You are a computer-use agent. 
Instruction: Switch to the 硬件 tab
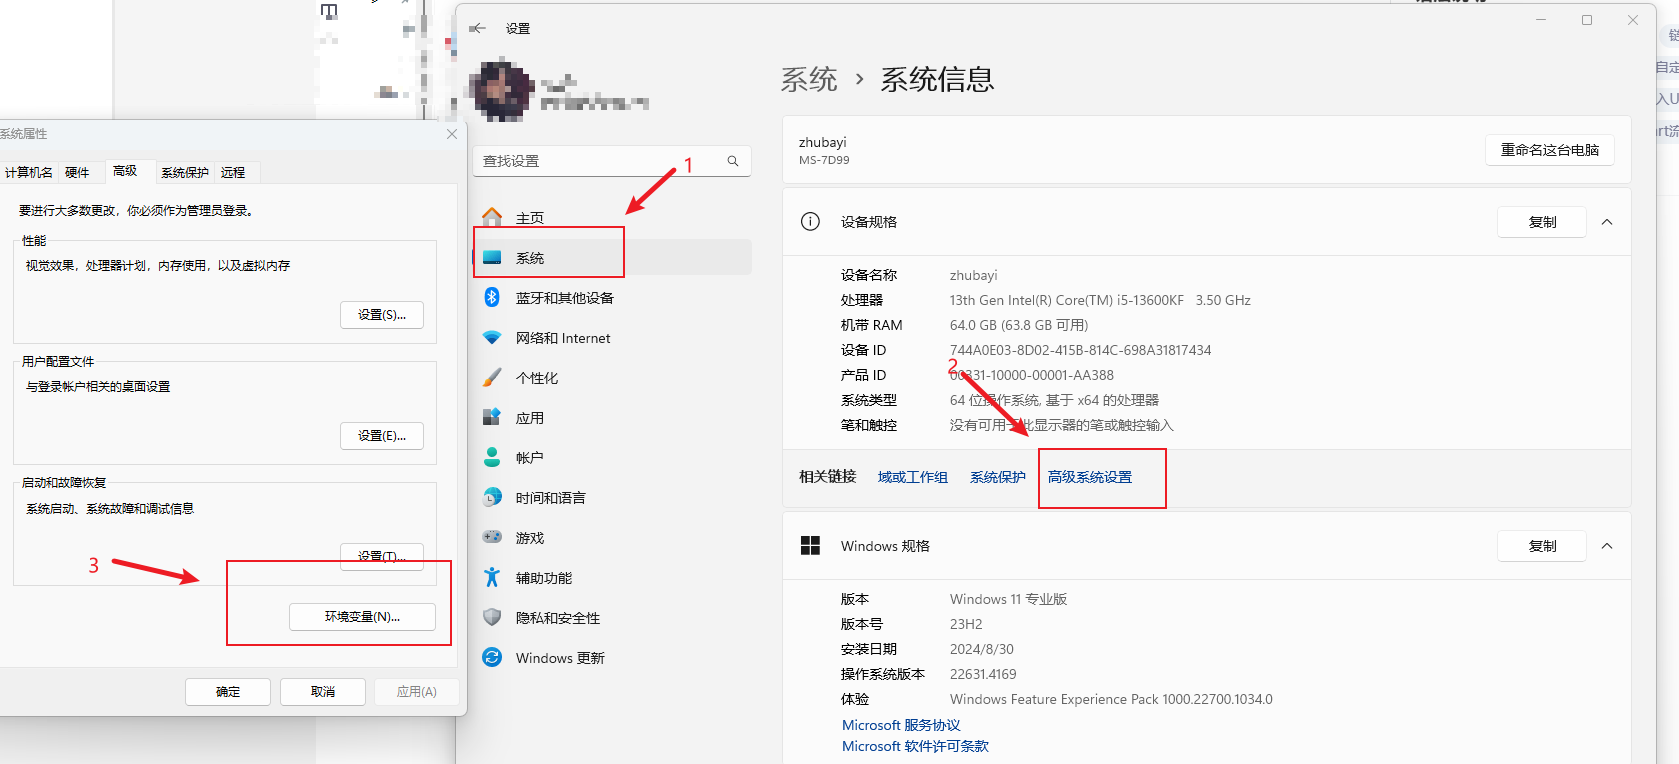77,172
